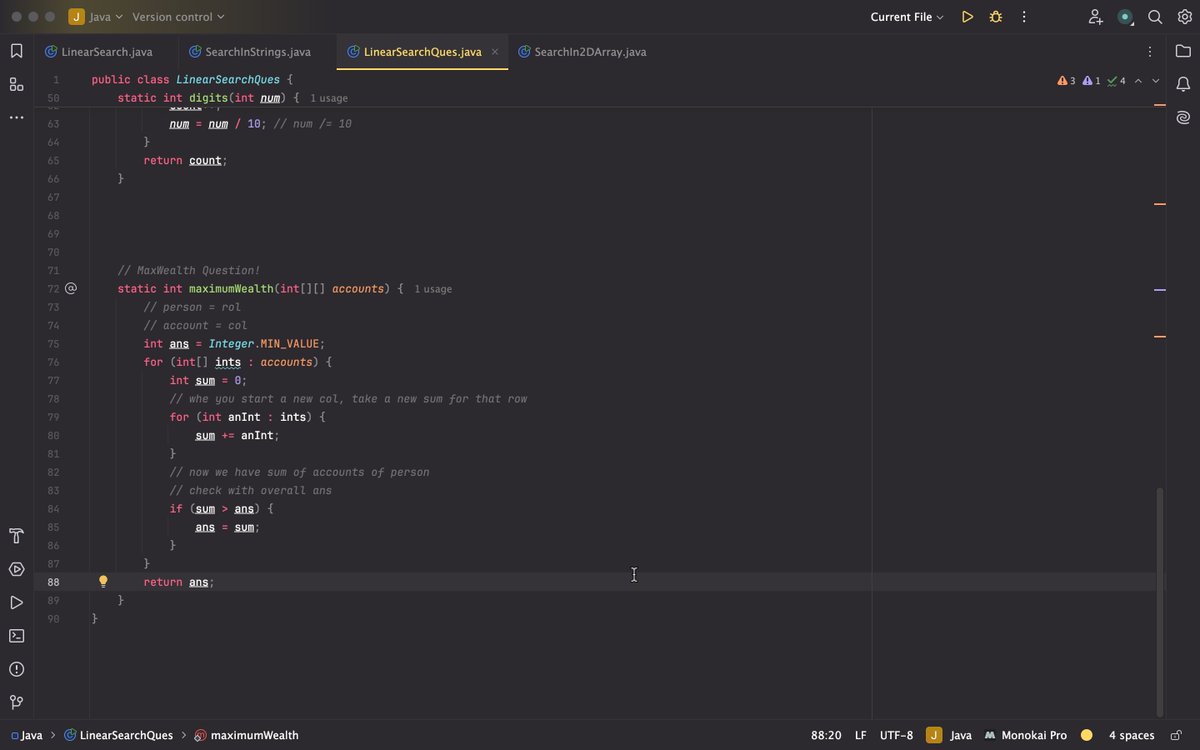Click the AI assistant status icon
This screenshot has width=1200, height=750.
pyautogui.click(x=1125, y=17)
